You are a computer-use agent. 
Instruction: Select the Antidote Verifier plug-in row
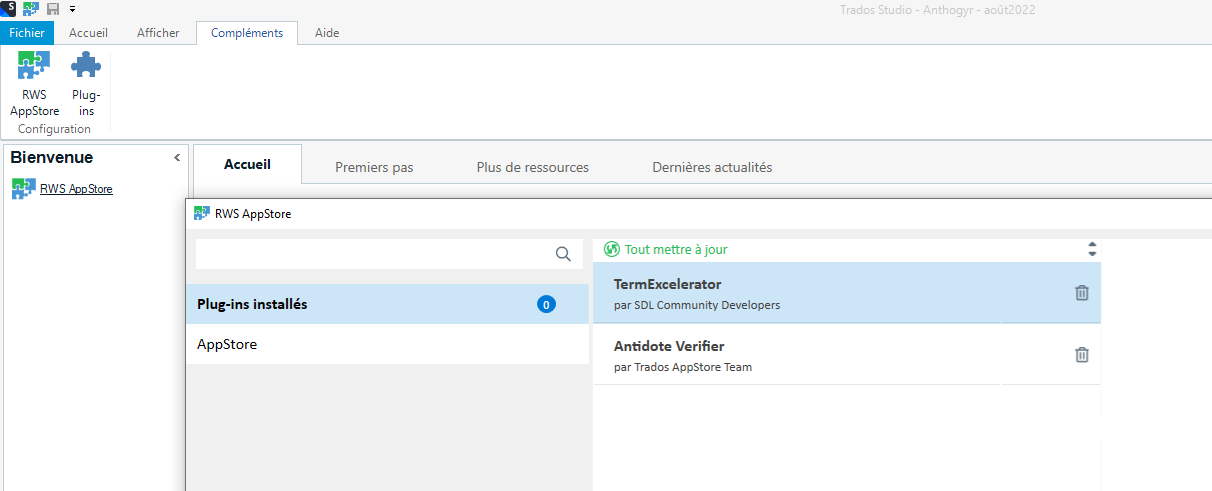click(x=847, y=355)
